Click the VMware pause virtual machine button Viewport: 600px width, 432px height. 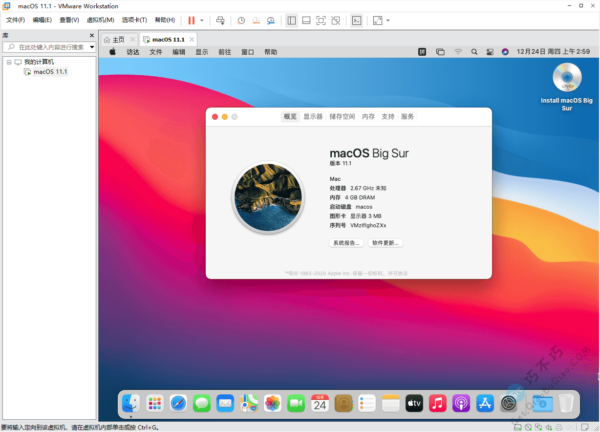[191, 20]
